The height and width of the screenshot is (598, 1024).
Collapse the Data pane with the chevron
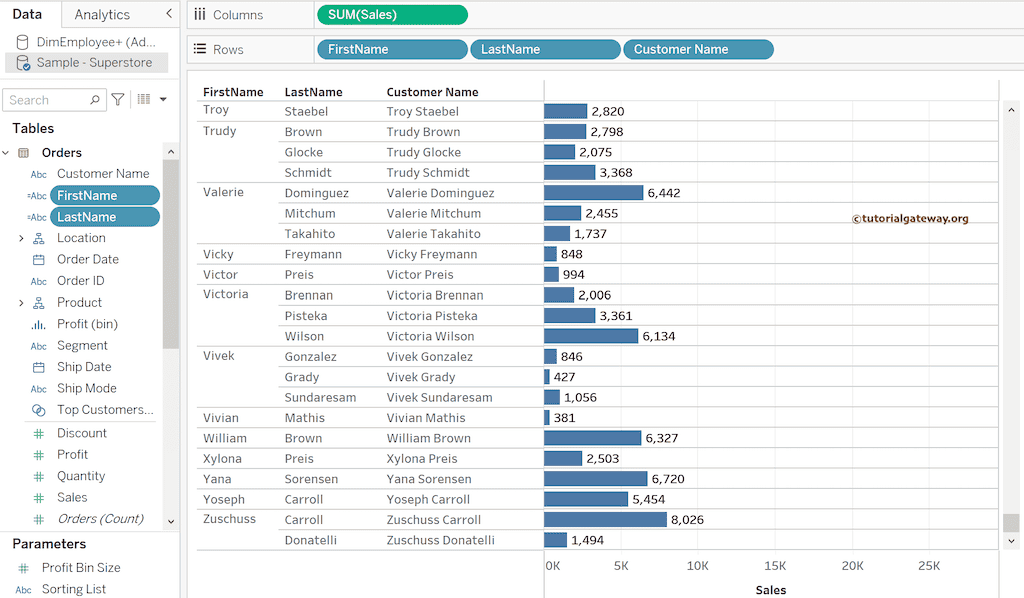[x=168, y=14]
